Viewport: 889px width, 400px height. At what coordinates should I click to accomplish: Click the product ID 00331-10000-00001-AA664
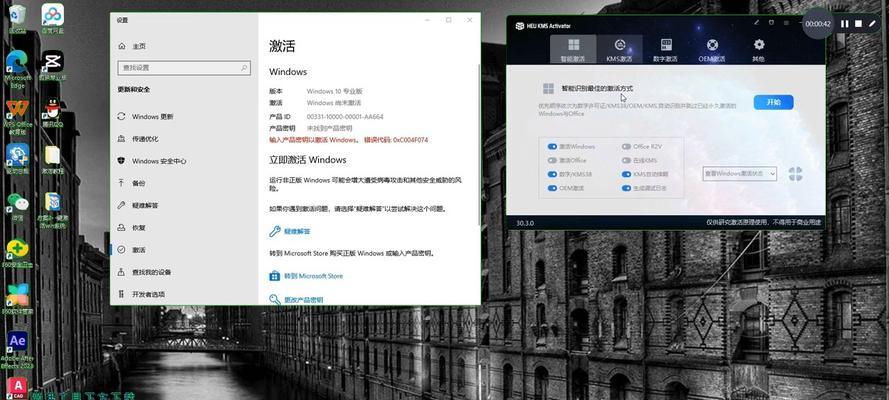[345, 116]
